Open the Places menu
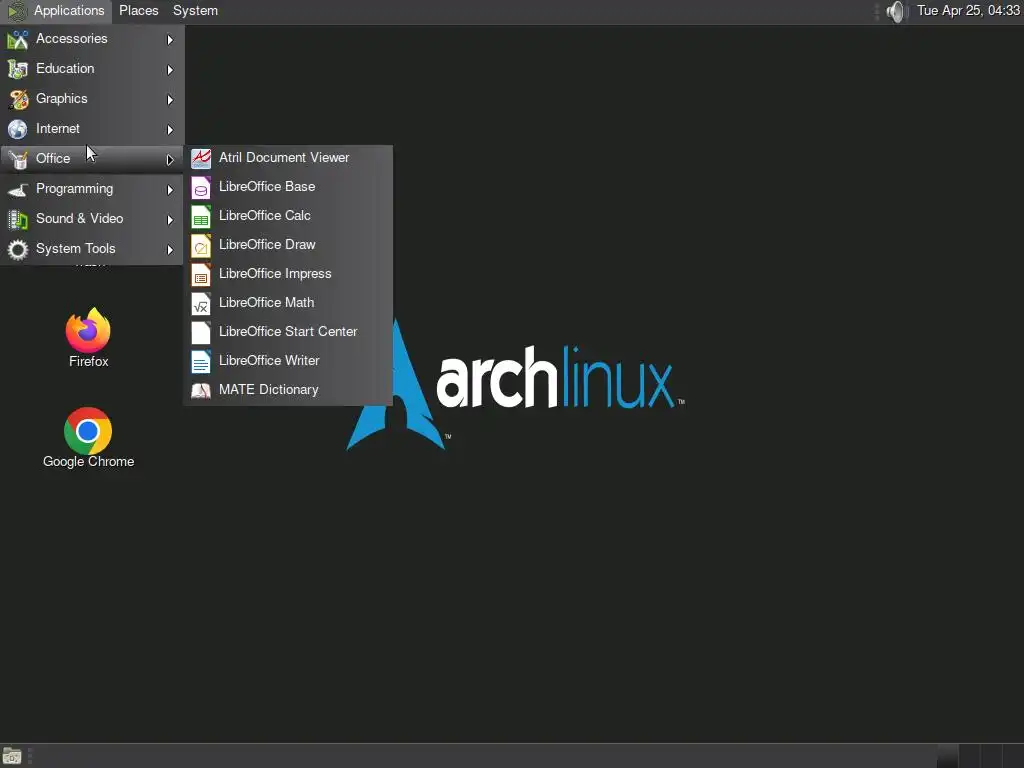Viewport: 1024px width, 768px height. tap(138, 11)
